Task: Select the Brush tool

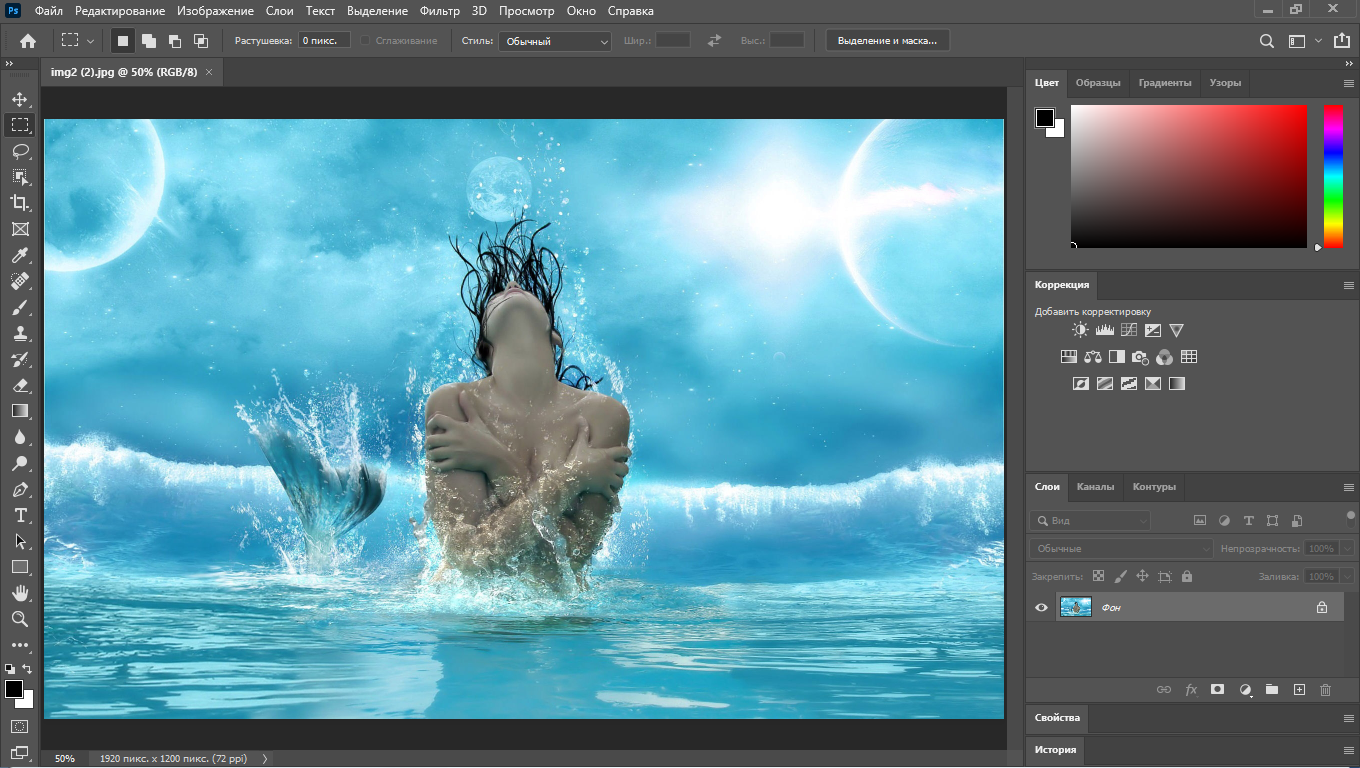Action: pyautogui.click(x=20, y=307)
